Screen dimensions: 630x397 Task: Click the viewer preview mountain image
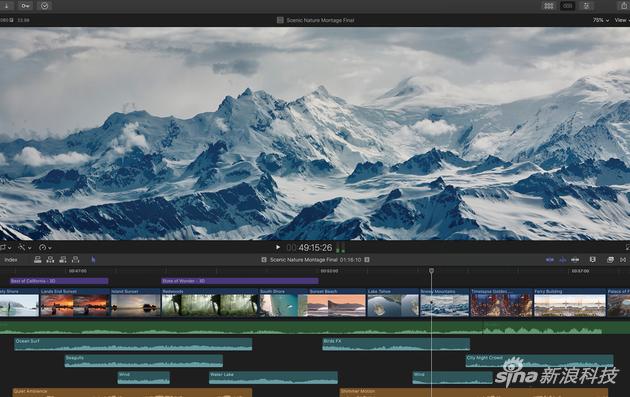[315, 133]
